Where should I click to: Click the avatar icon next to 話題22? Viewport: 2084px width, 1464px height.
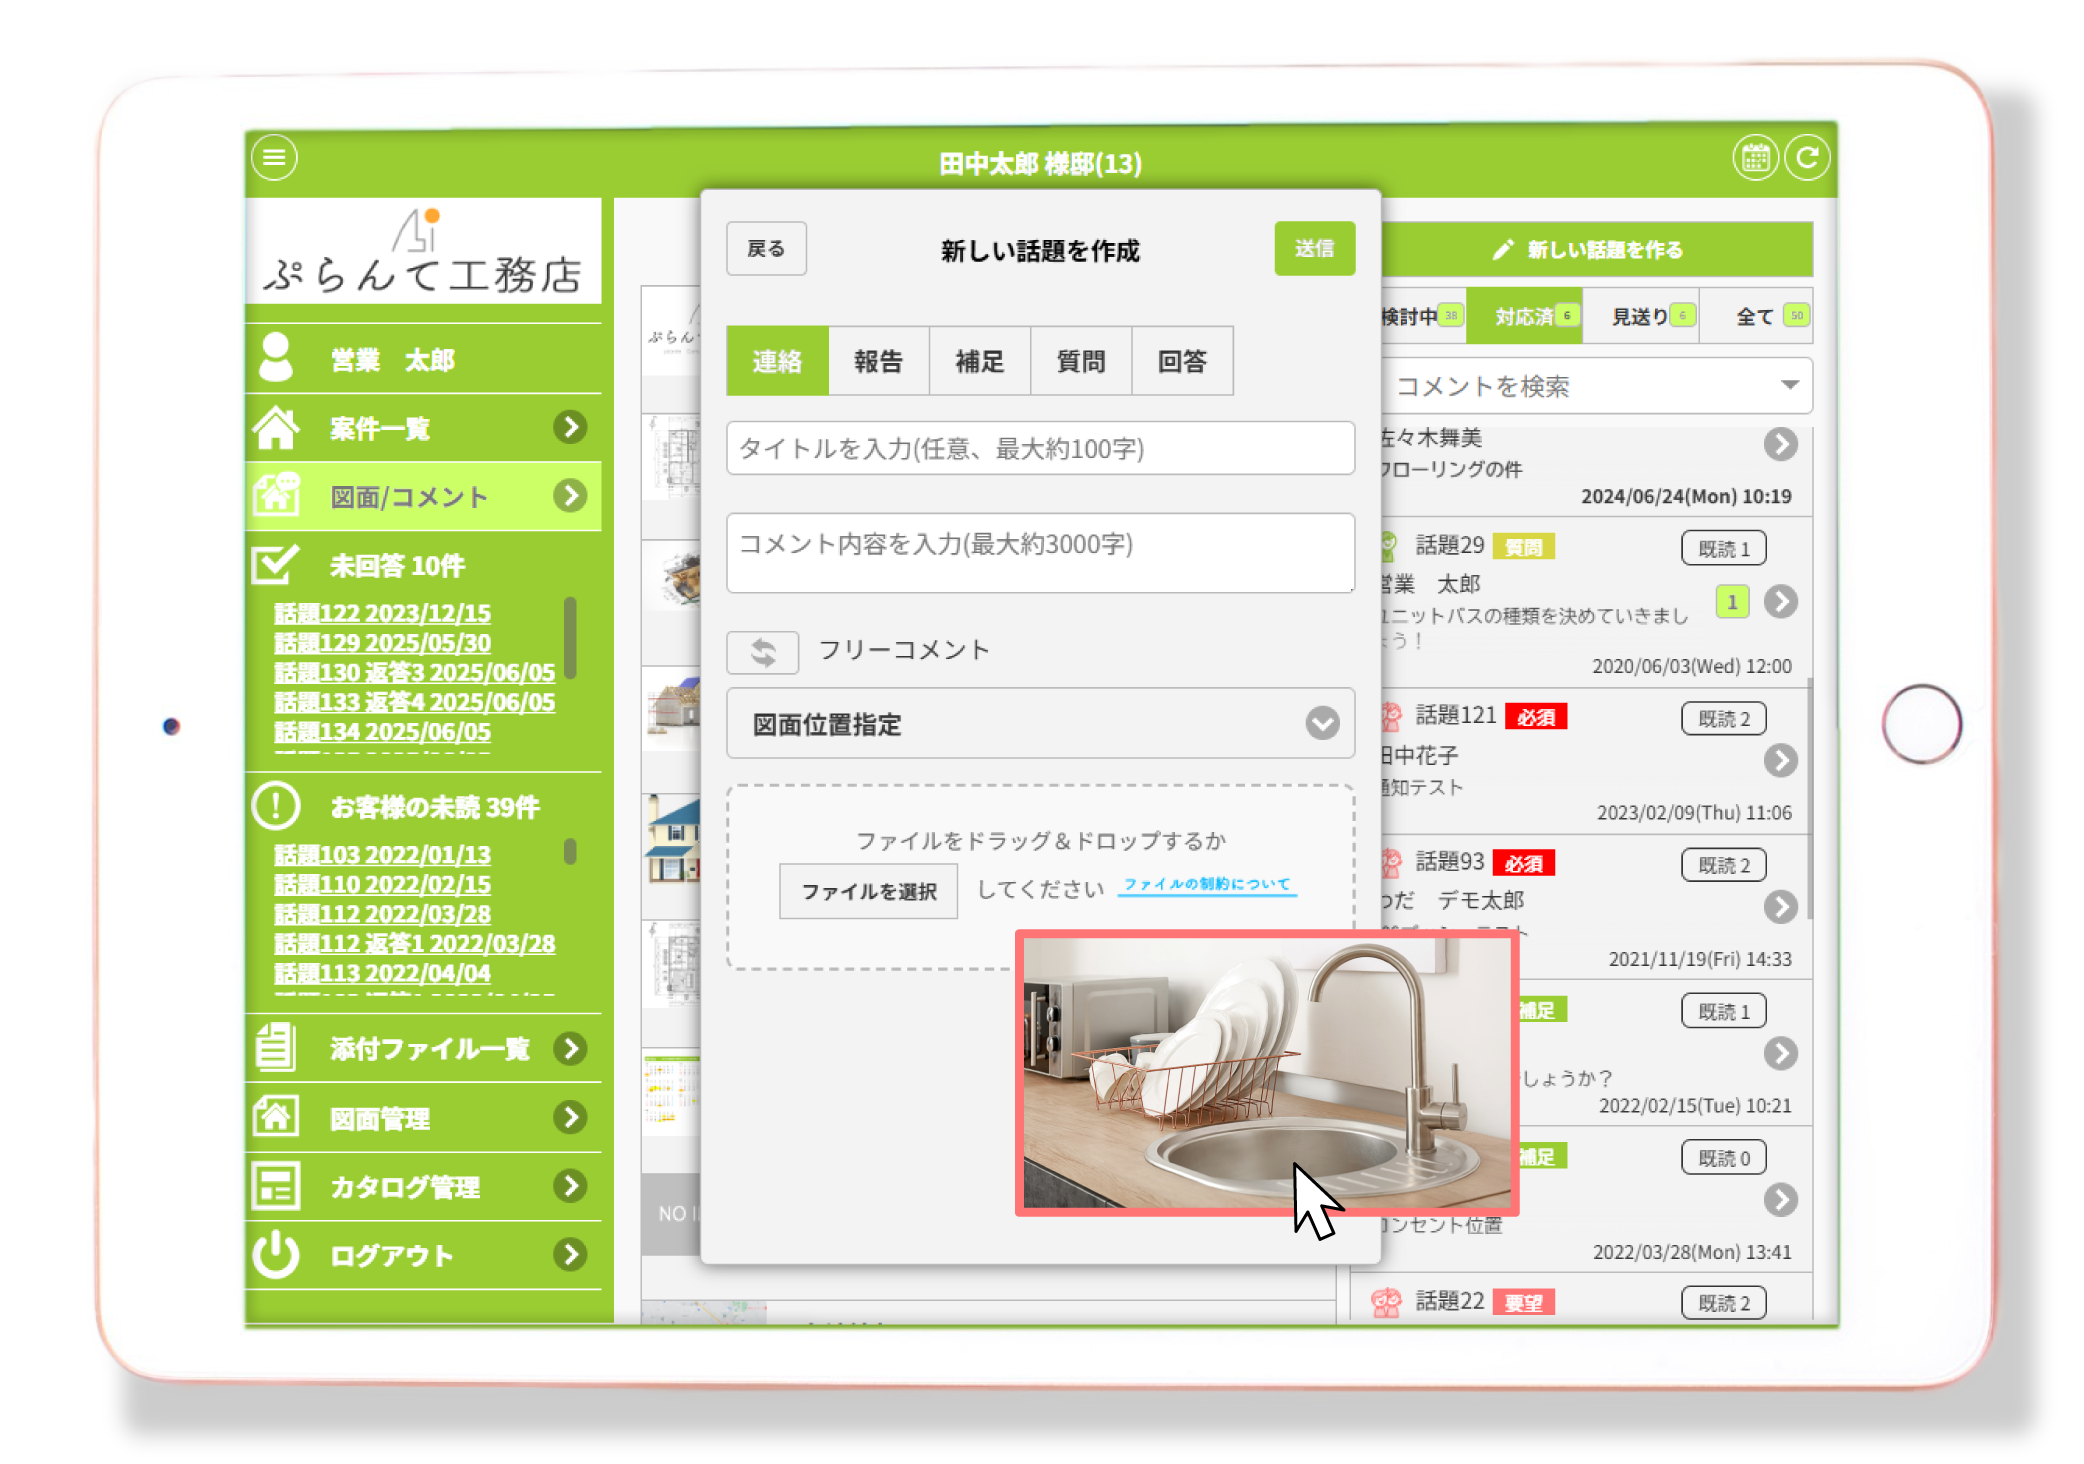pyautogui.click(x=1386, y=1302)
